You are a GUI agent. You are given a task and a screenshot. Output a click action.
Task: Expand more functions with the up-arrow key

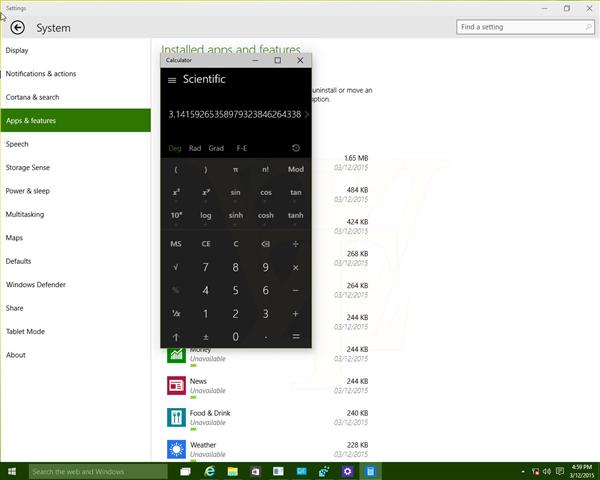click(x=176, y=337)
